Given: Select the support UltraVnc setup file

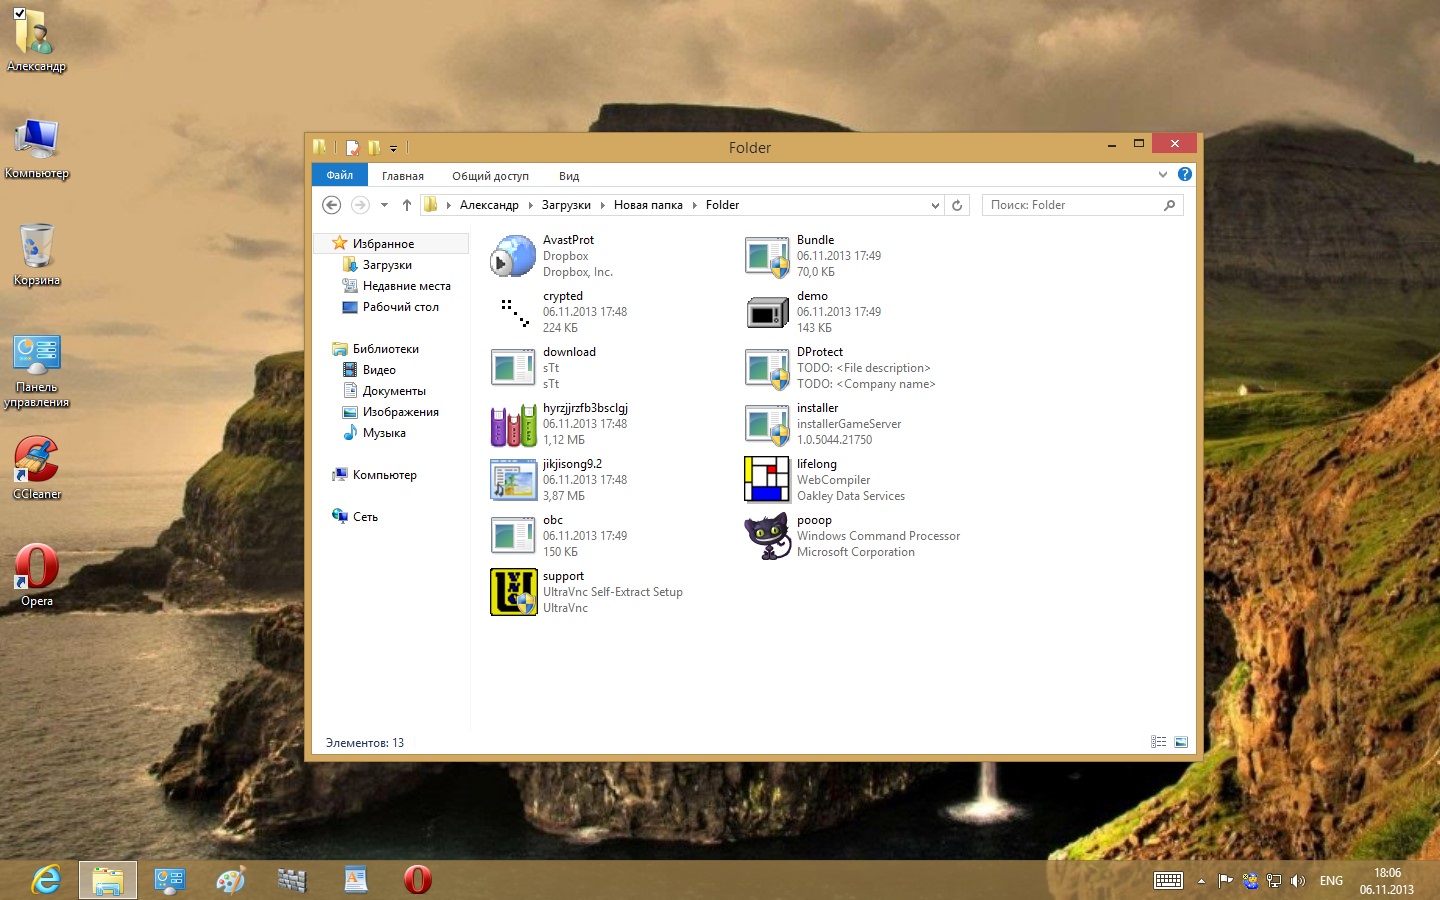Looking at the screenshot, I should 513,592.
